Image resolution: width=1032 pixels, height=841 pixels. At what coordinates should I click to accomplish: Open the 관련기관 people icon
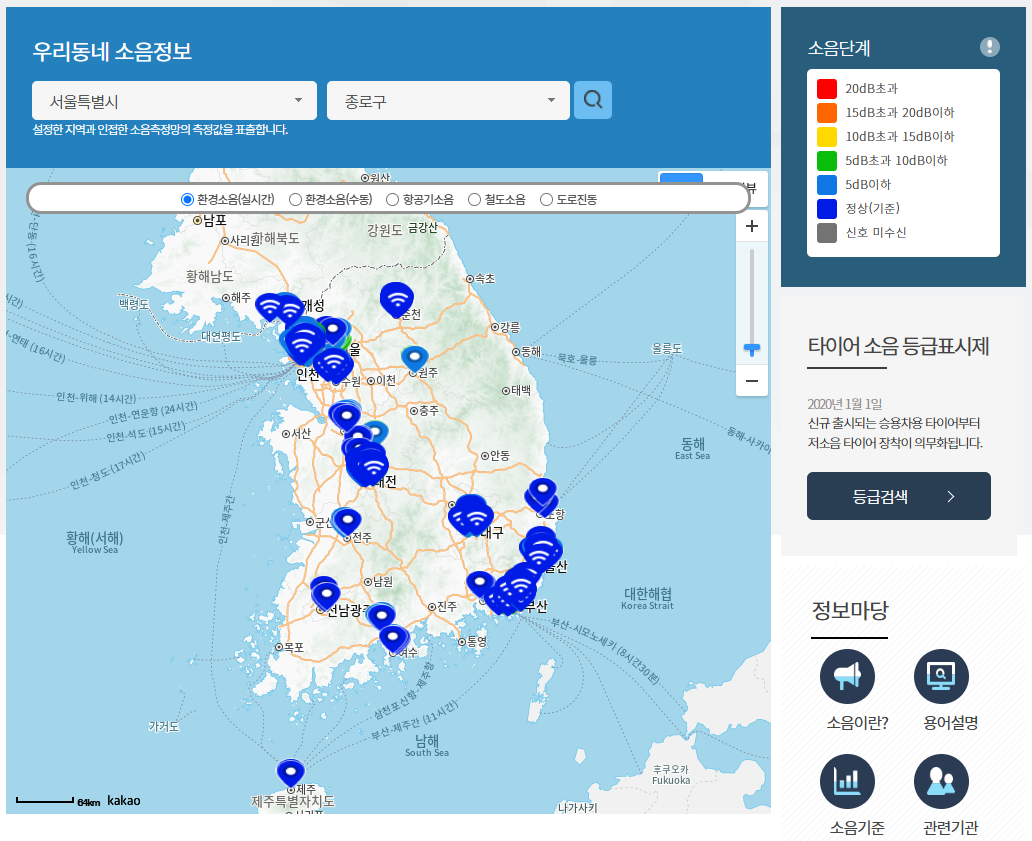coord(941,781)
